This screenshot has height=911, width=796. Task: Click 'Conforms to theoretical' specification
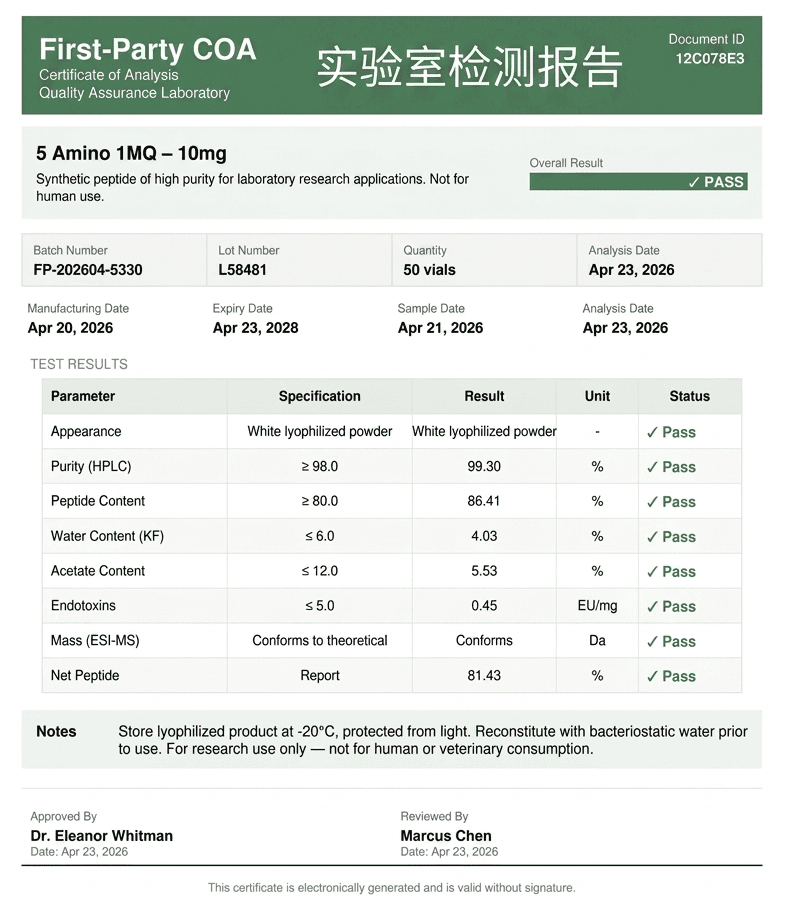(320, 641)
